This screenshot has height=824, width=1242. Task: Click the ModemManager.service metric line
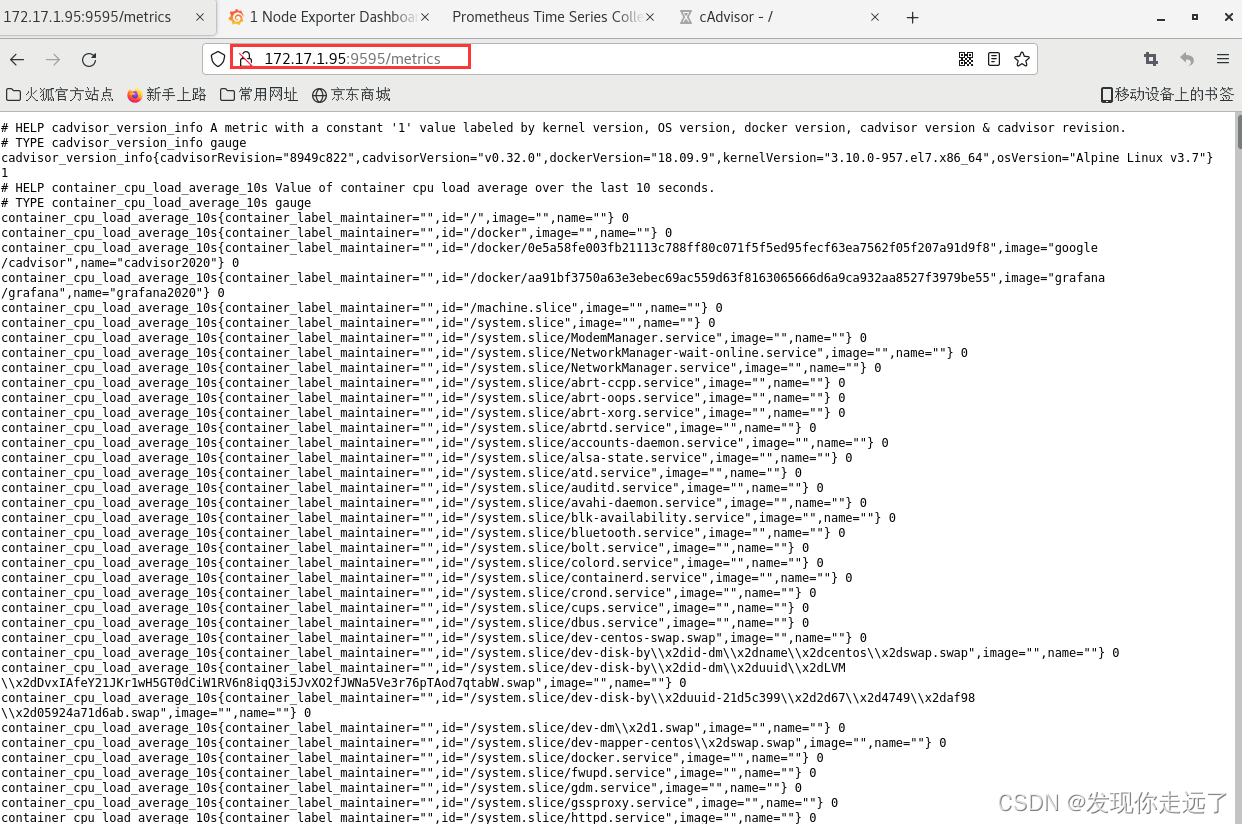point(434,338)
